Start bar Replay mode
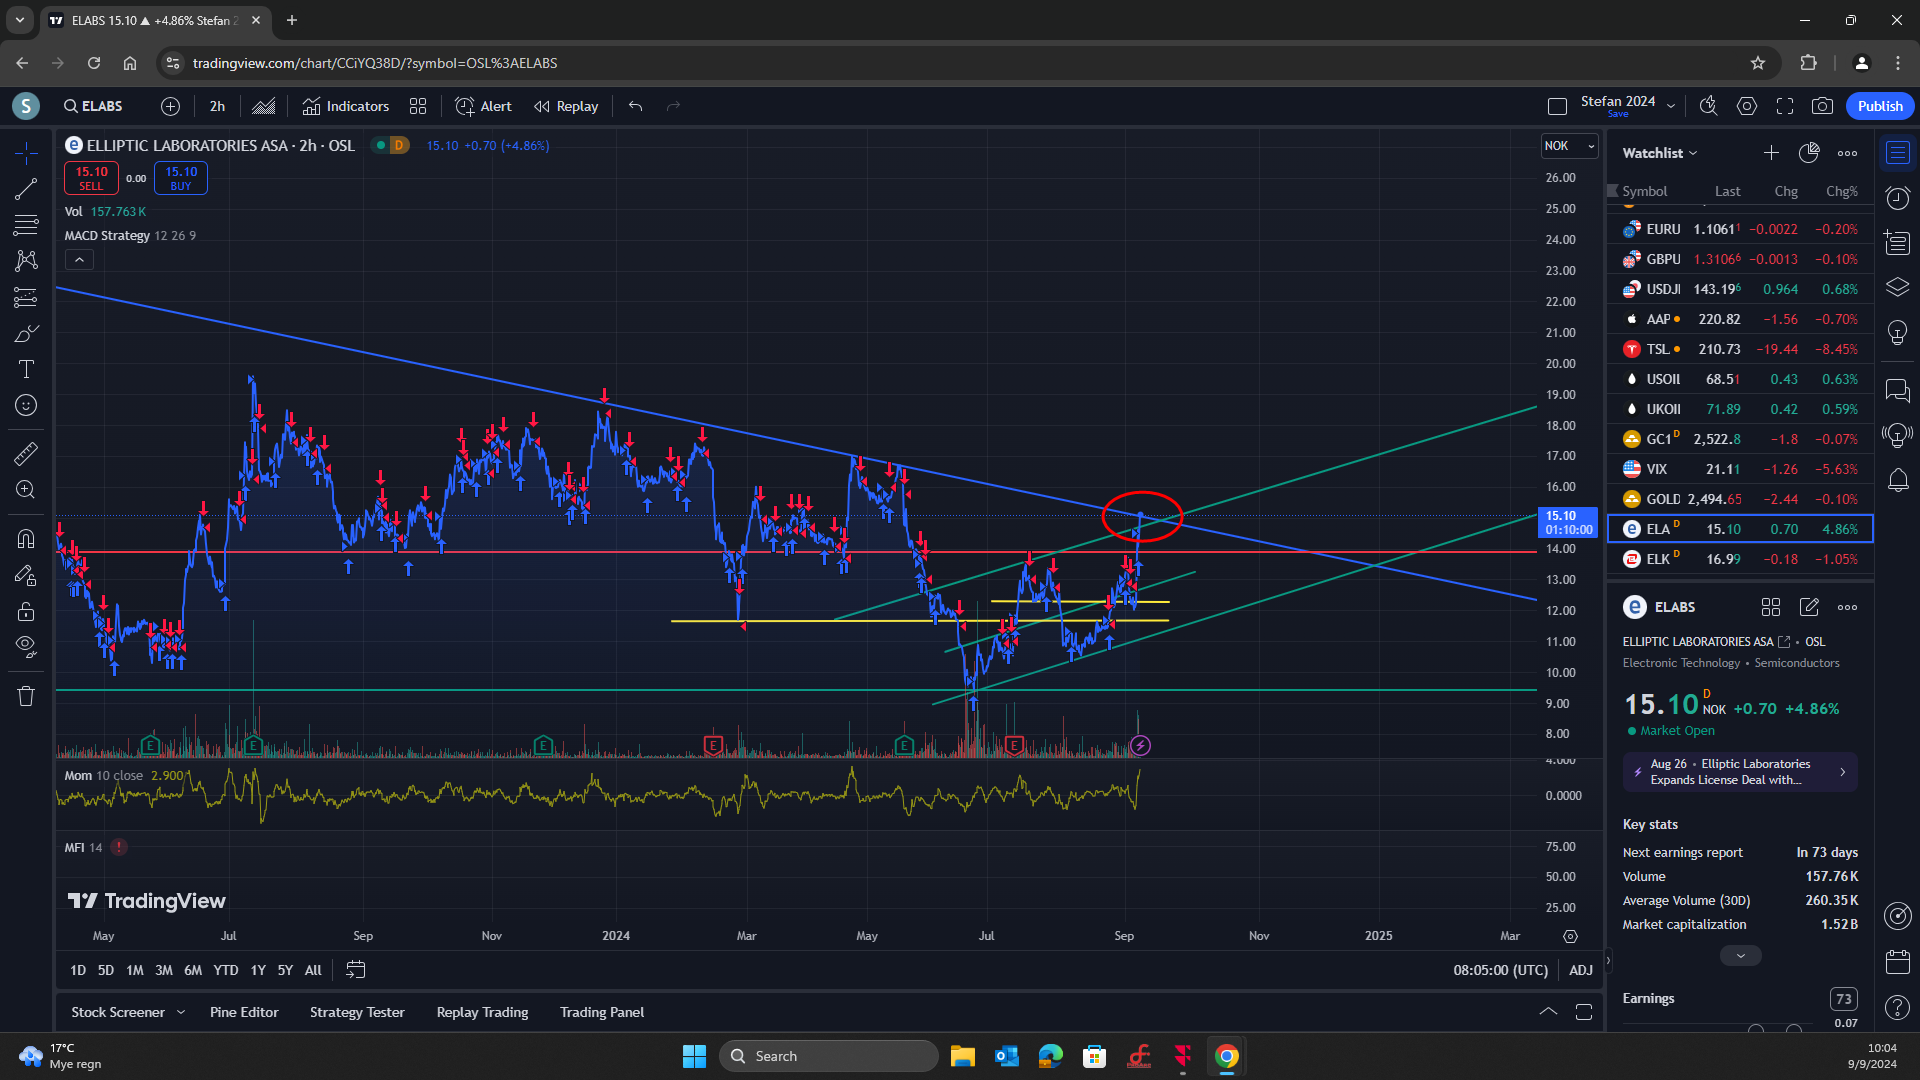Viewport: 1920px width, 1080px height. tap(566, 106)
